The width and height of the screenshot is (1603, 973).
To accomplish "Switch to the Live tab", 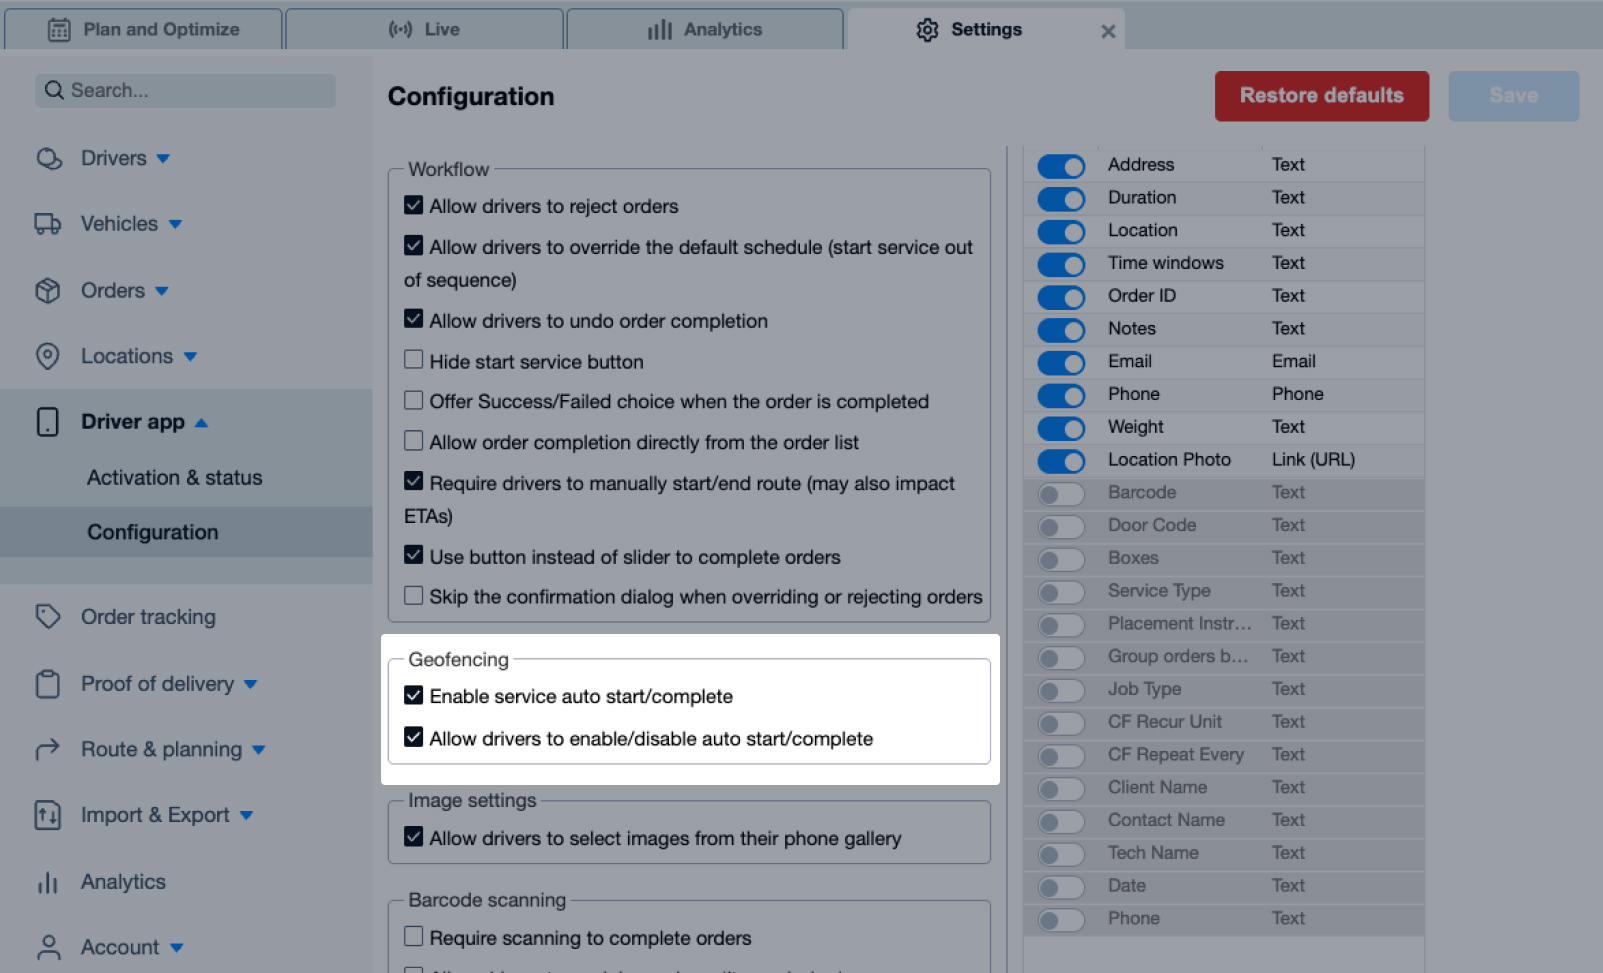I will click(x=425, y=29).
